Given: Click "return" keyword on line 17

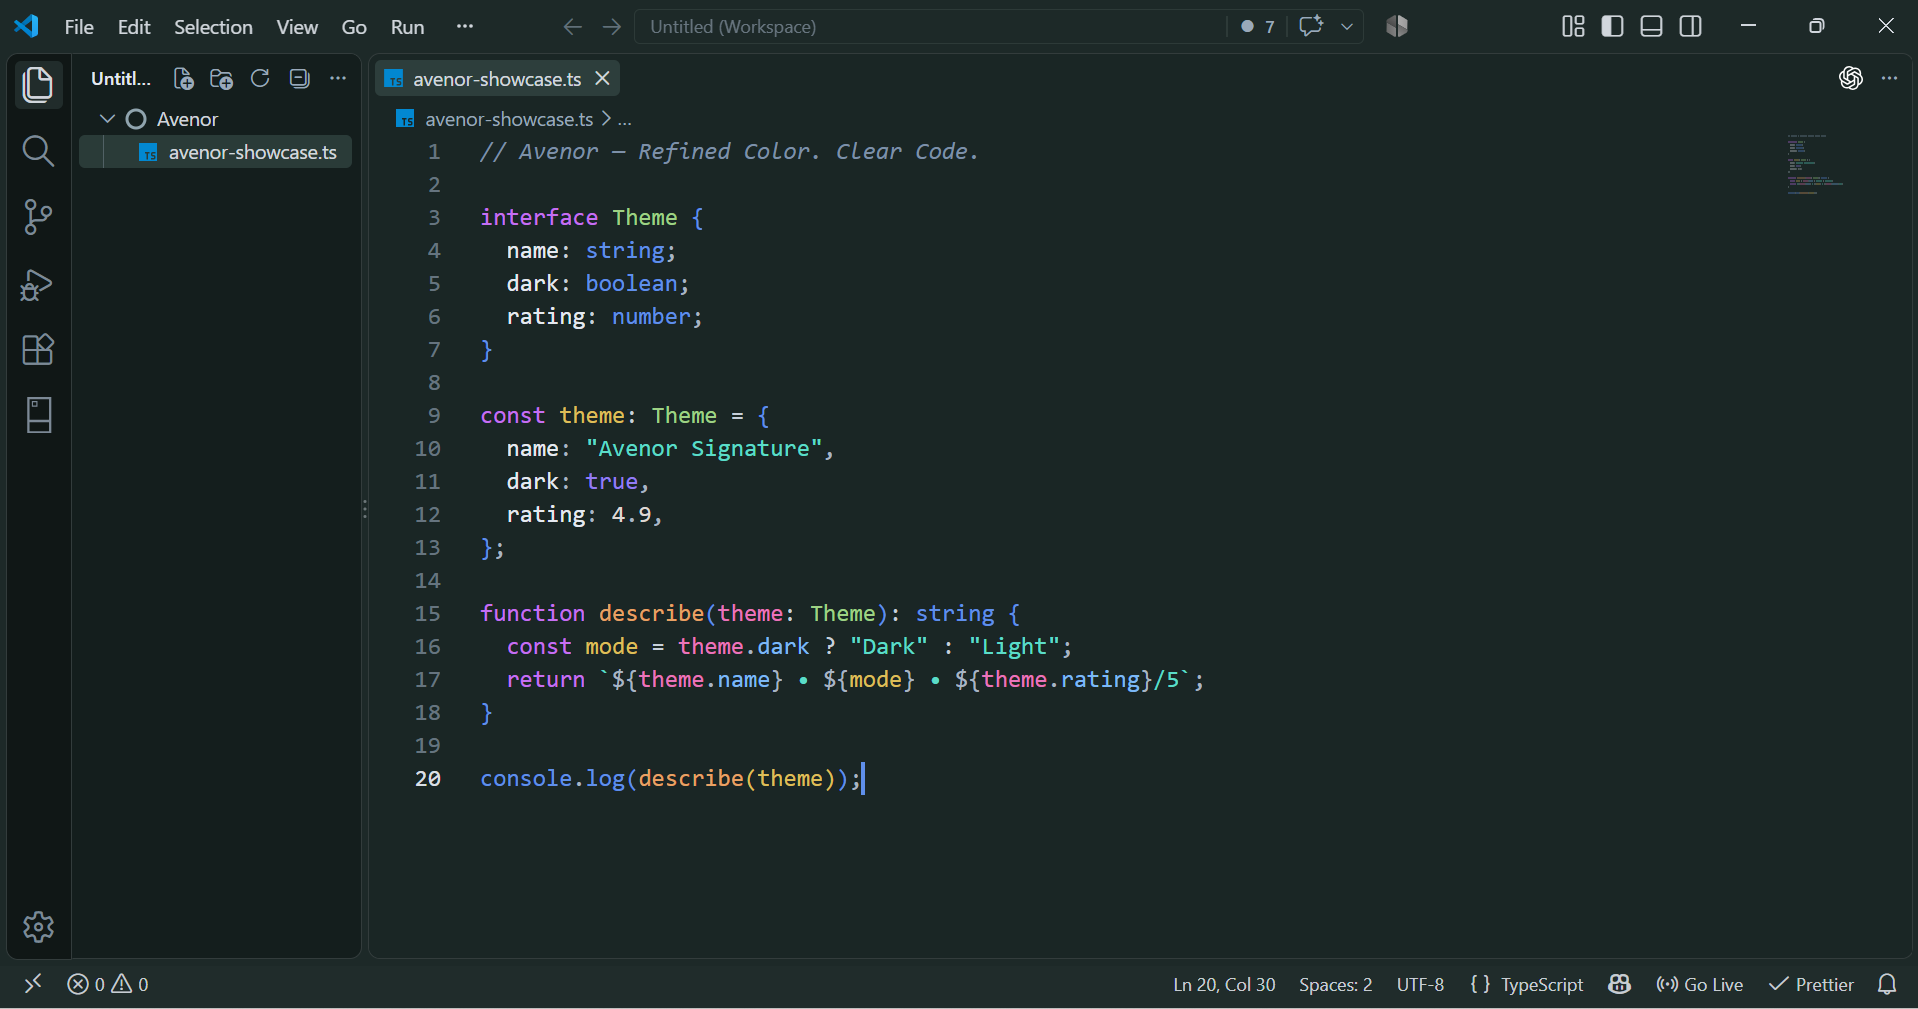Looking at the screenshot, I should pyautogui.click(x=546, y=679).
